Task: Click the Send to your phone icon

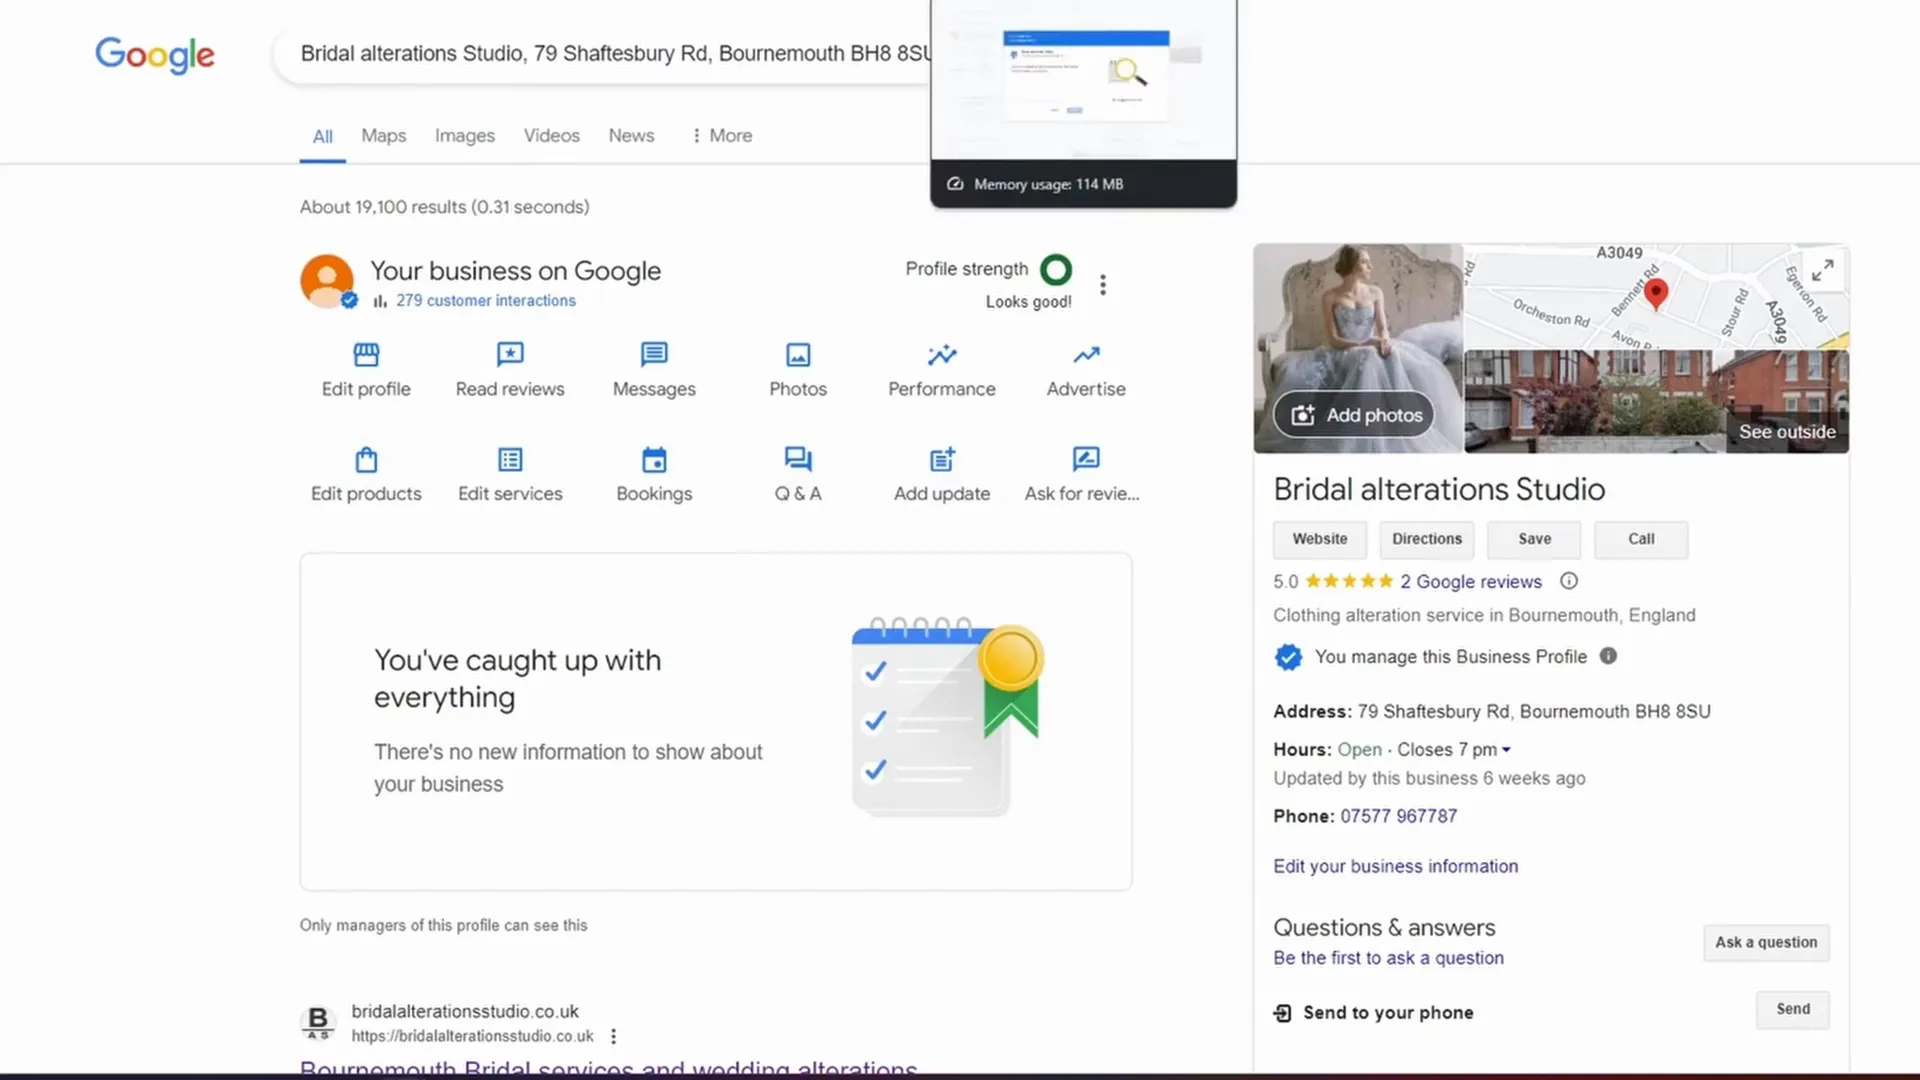Action: pos(1282,1013)
